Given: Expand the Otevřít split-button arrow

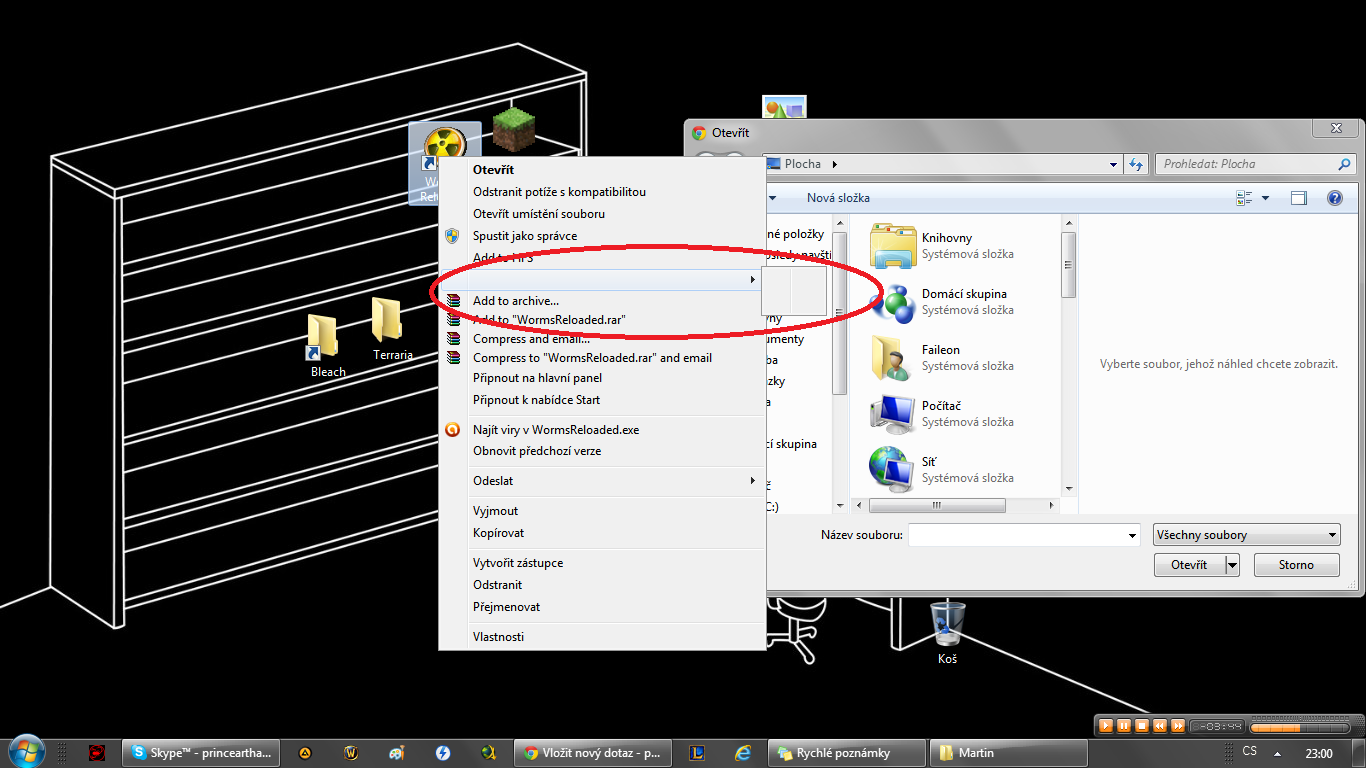Looking at the screenshot, I should click(x=1232, y=565).
